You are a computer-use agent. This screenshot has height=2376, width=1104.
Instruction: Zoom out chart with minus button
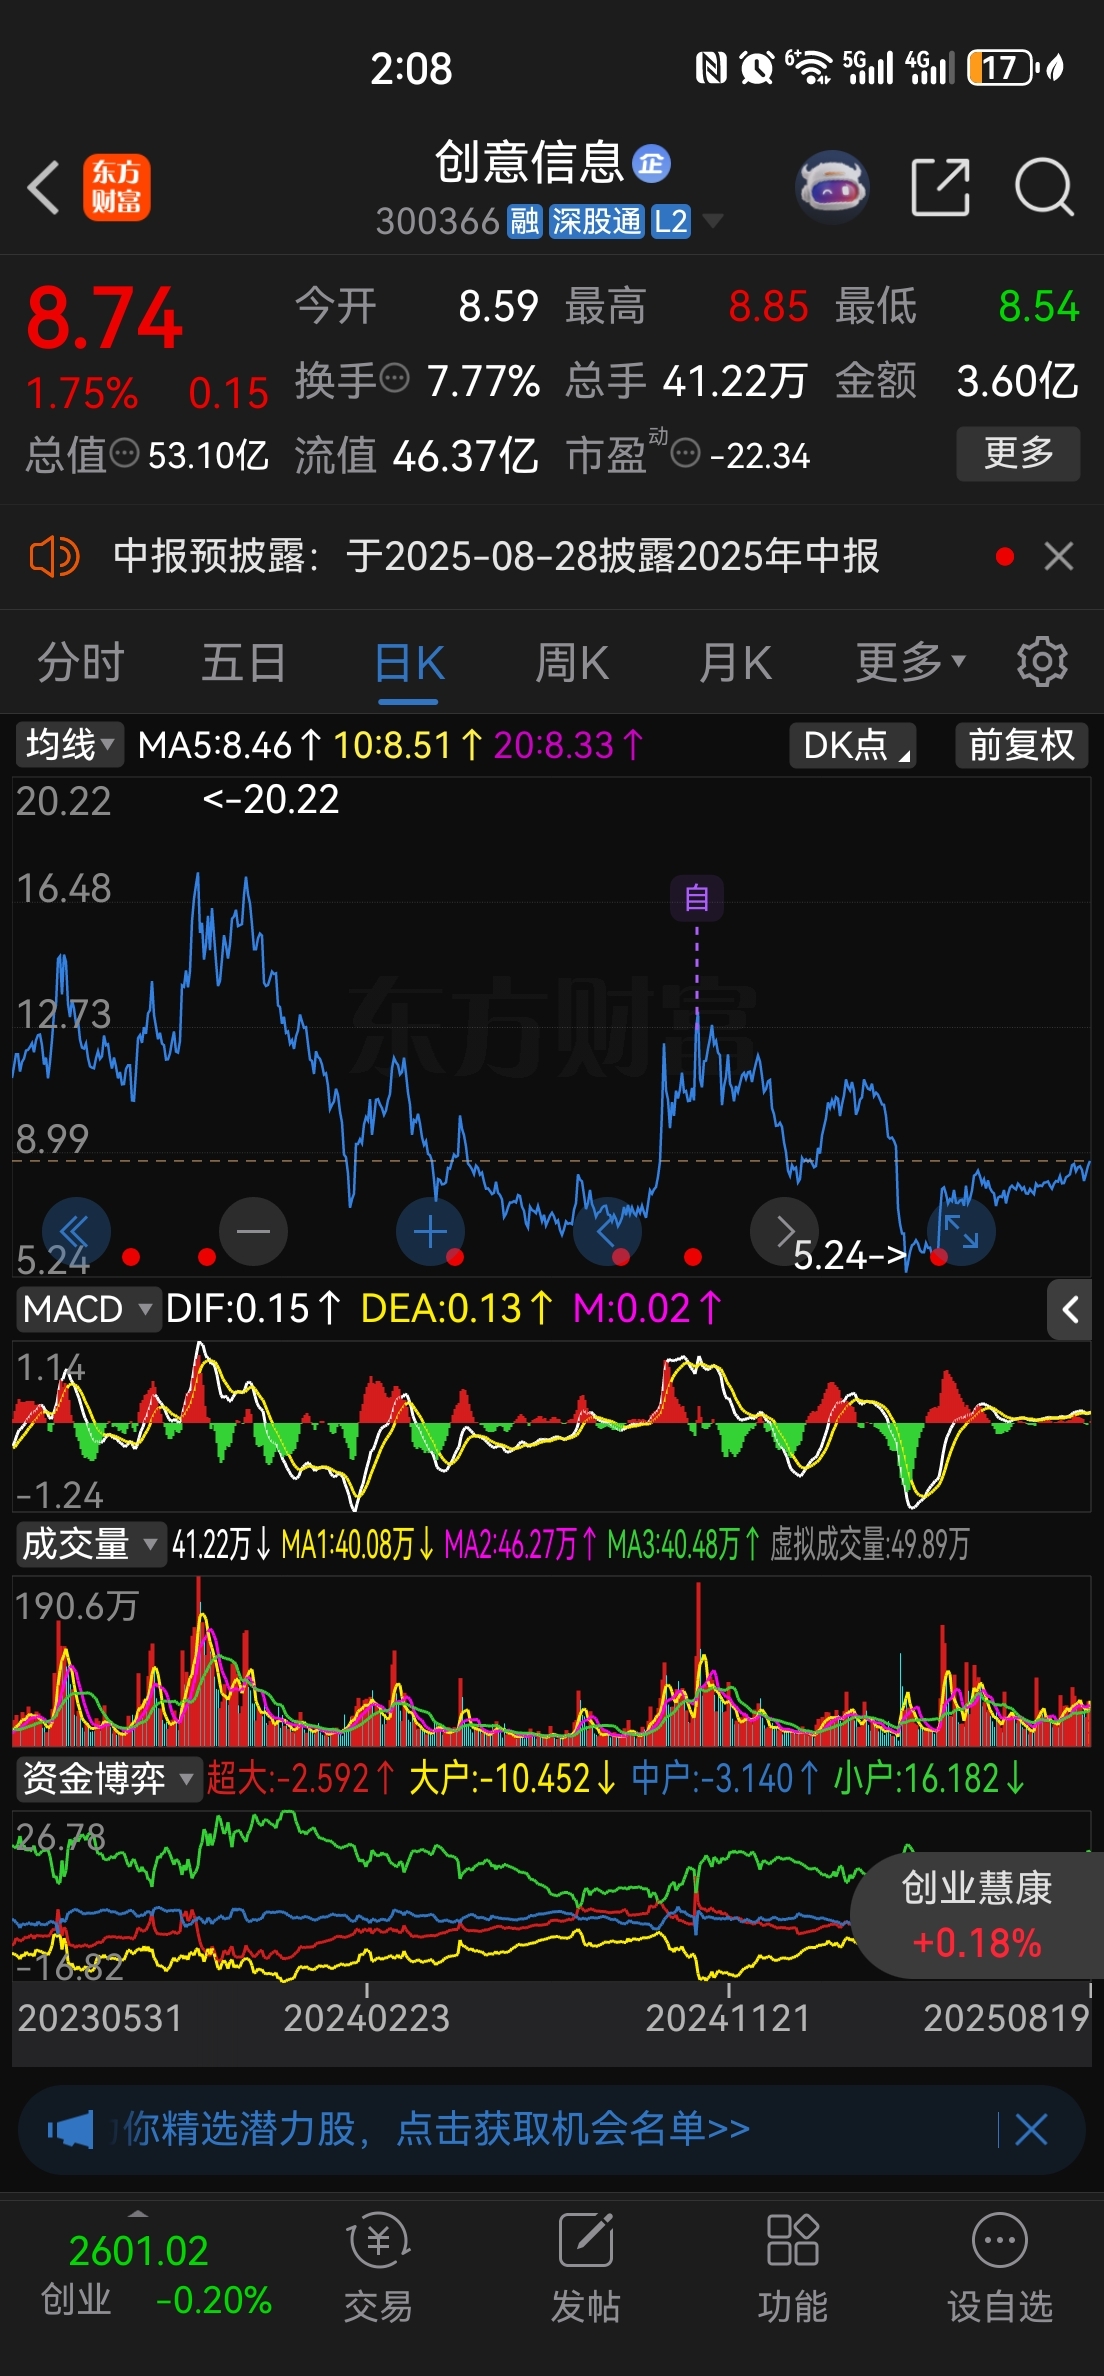click(253, 1231)
